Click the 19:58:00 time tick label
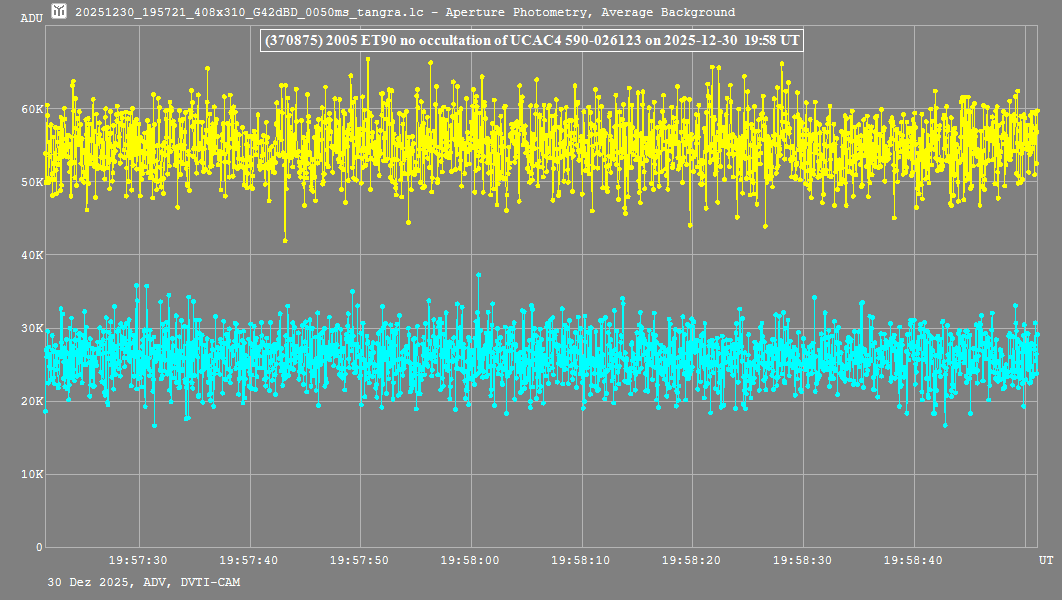The width and height of the screenshot is (1062, 600). tap(472, 561)
